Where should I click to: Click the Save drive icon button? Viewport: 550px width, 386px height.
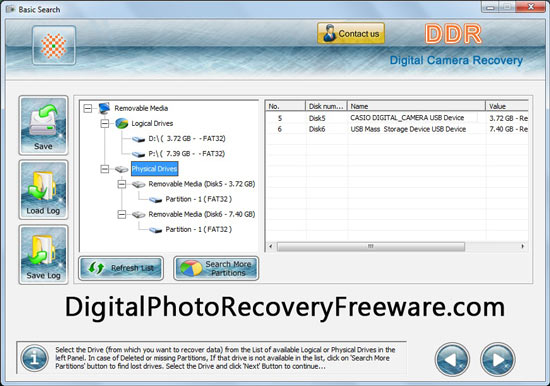pos(43,125)
